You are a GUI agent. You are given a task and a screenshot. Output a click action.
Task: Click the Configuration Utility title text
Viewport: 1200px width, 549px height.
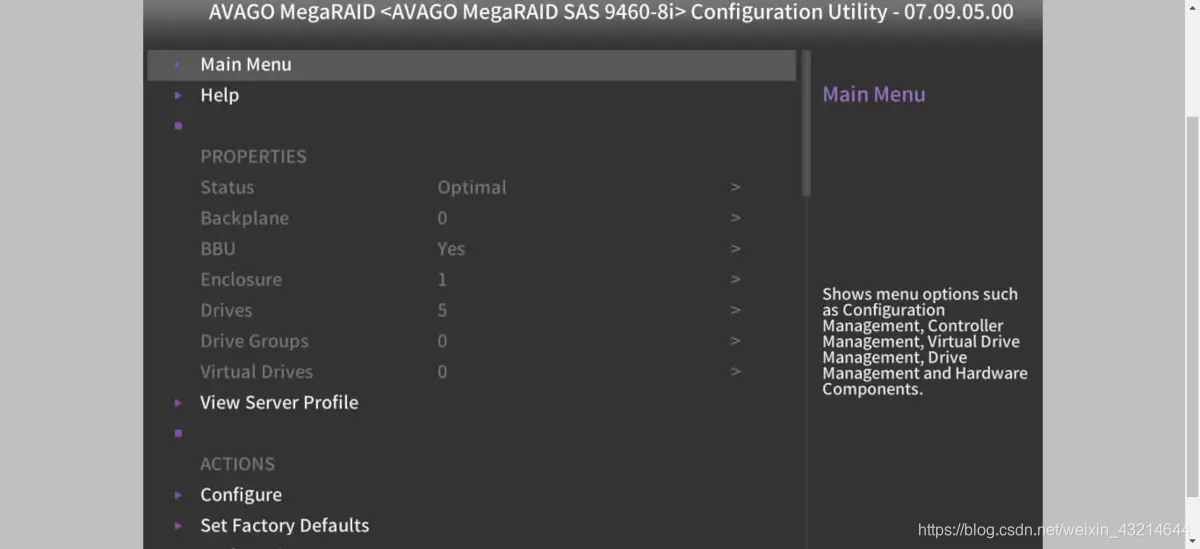pos(611,12)
